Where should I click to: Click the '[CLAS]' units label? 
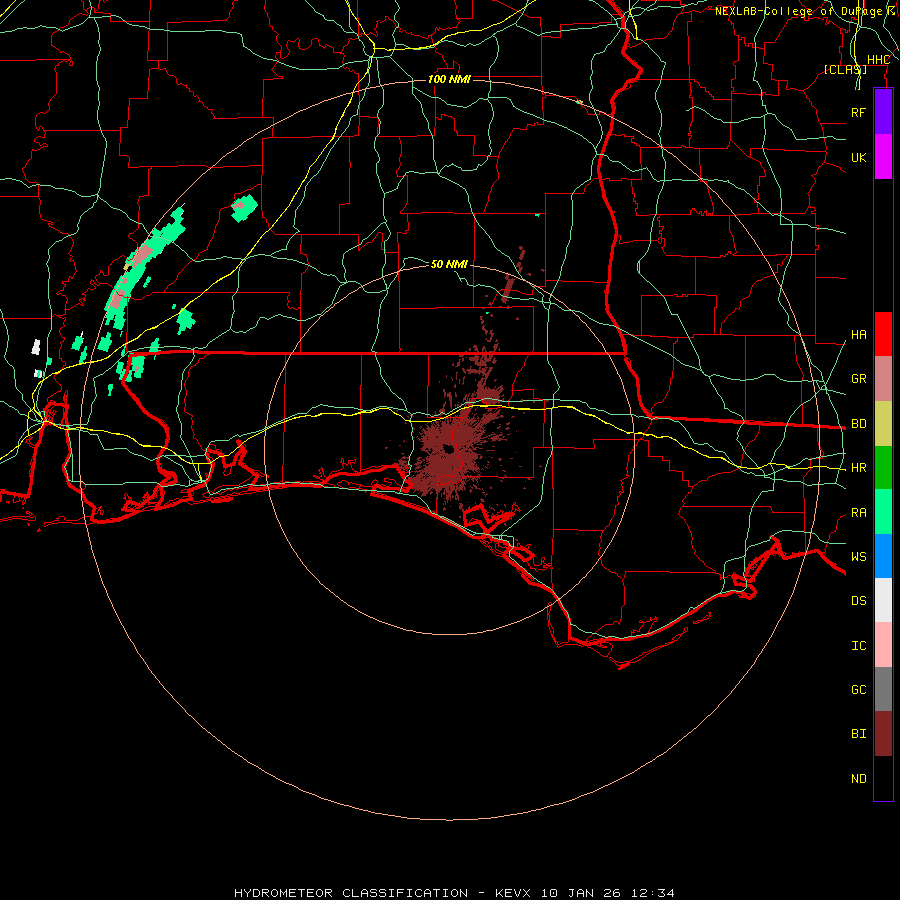[x=845, y=69]
